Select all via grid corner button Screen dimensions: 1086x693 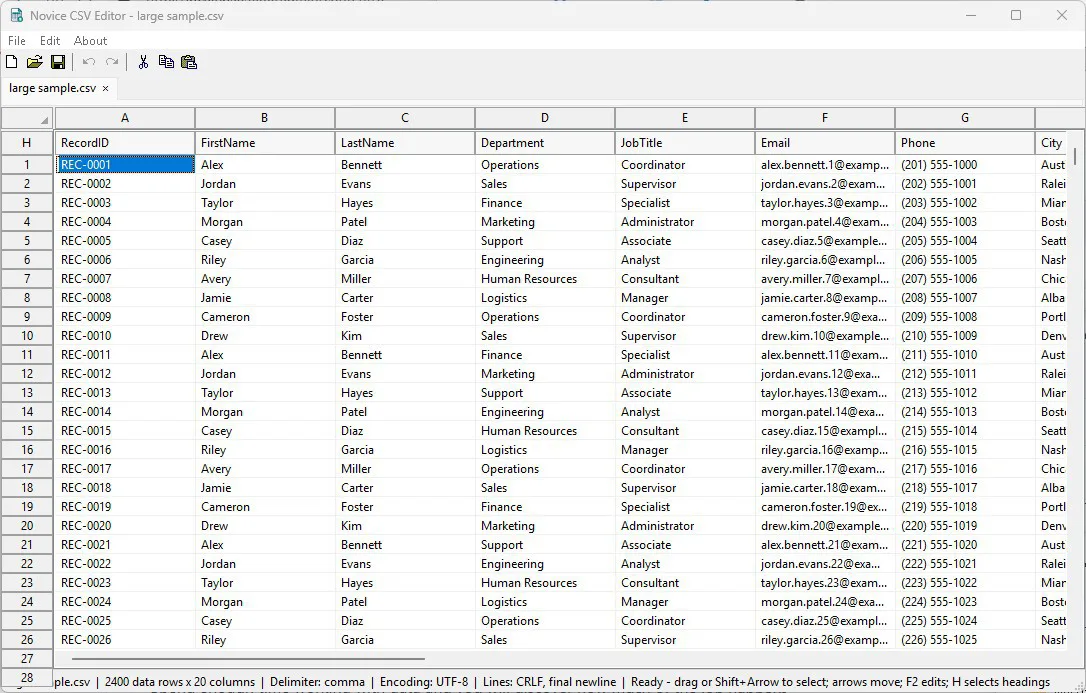pos(27,118)
